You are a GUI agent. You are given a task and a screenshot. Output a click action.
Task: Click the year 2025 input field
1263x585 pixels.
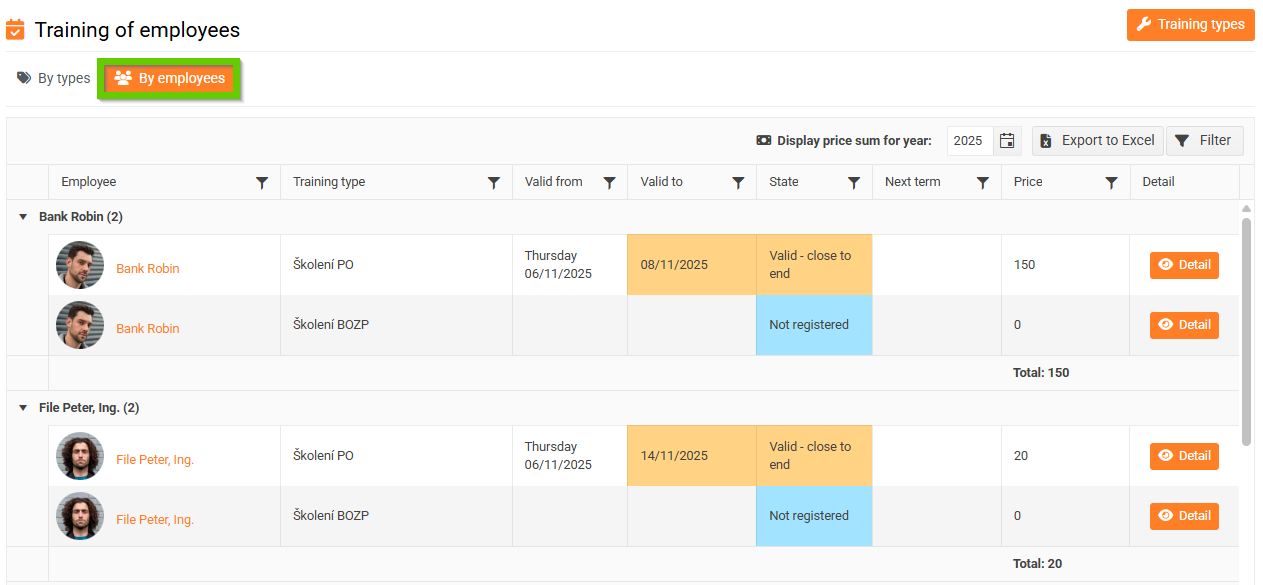pyautogui.click(x=969, y=141)
